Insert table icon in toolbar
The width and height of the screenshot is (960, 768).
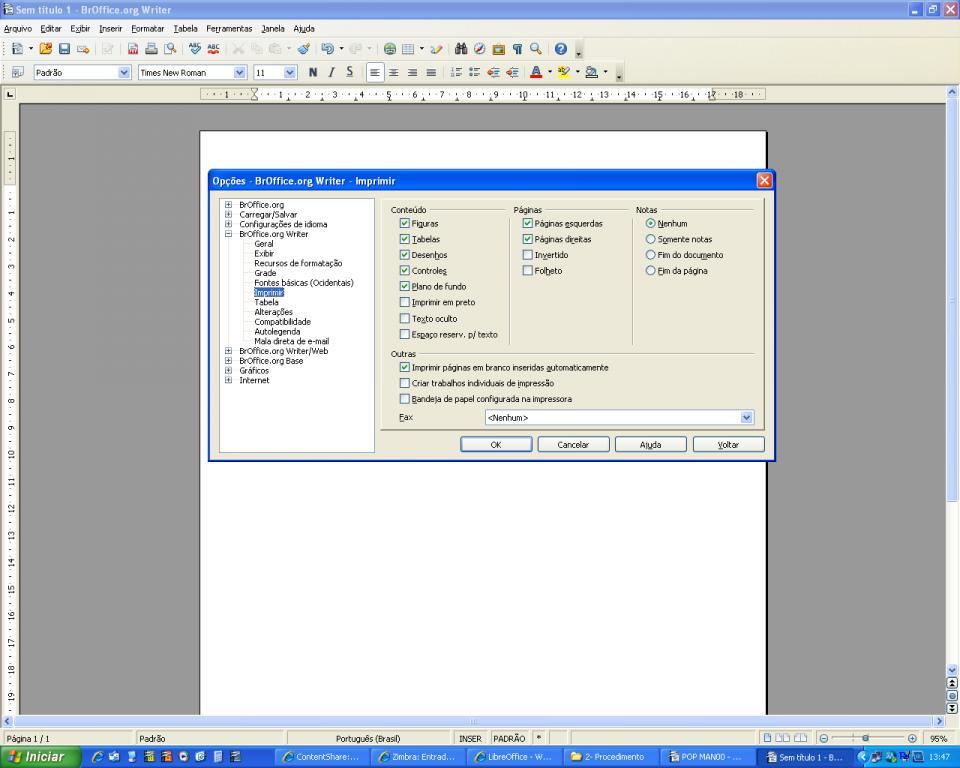click(408, 49)
